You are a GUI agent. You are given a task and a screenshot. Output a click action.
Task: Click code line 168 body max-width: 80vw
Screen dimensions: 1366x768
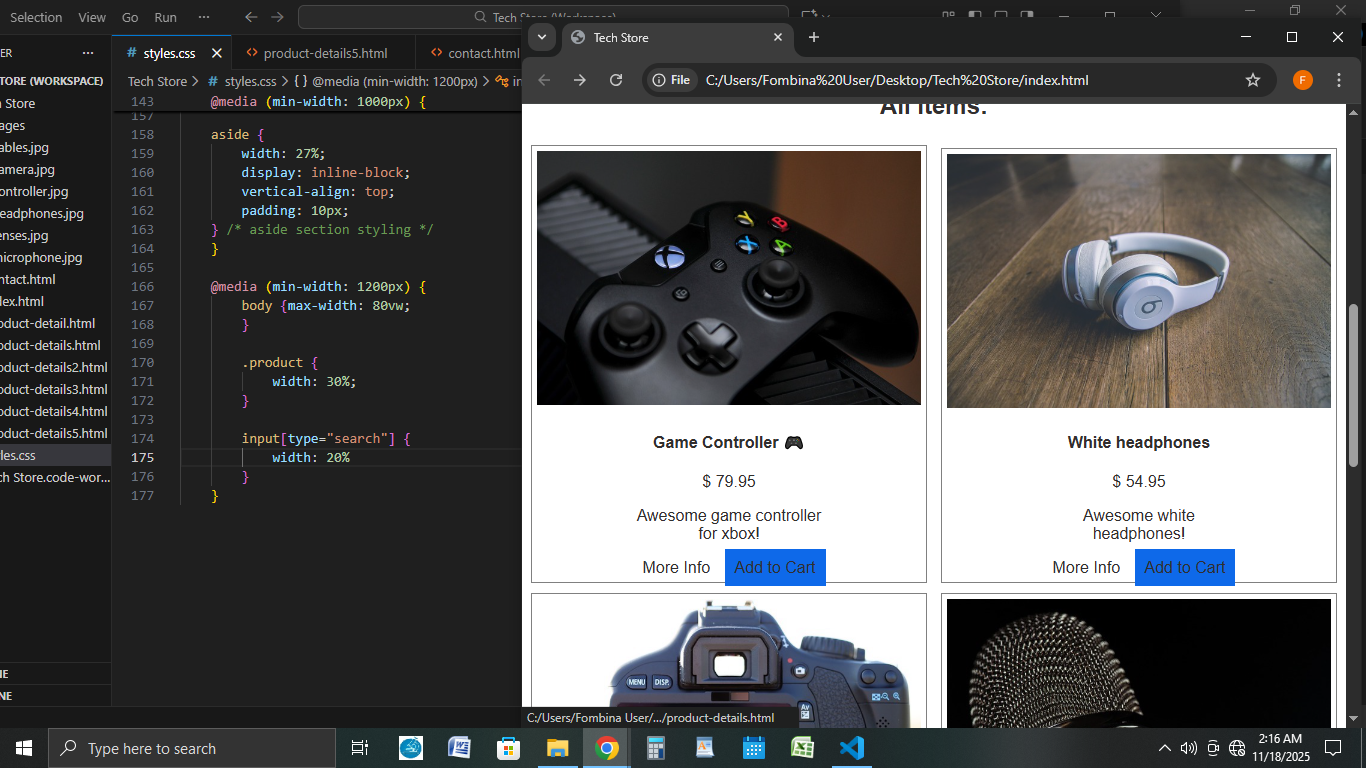point(326,305)
